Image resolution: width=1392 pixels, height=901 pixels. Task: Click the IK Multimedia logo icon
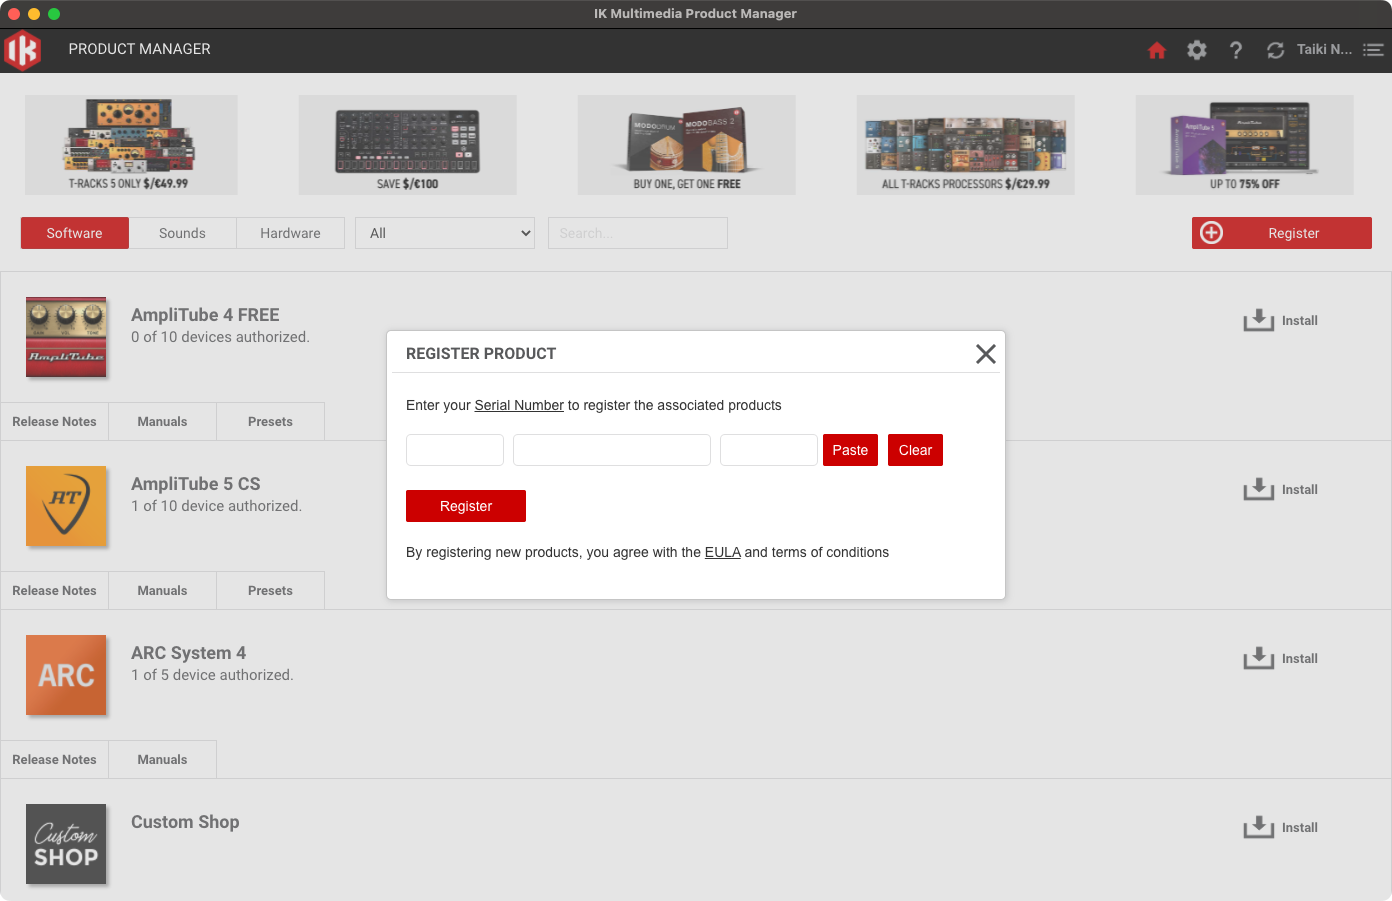(22, 50)
